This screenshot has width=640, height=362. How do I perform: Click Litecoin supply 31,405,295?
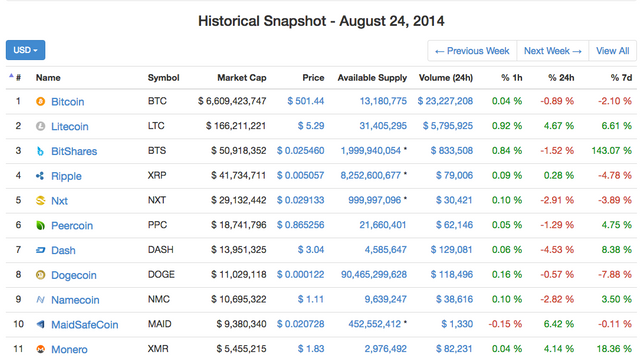pos(383,126)
